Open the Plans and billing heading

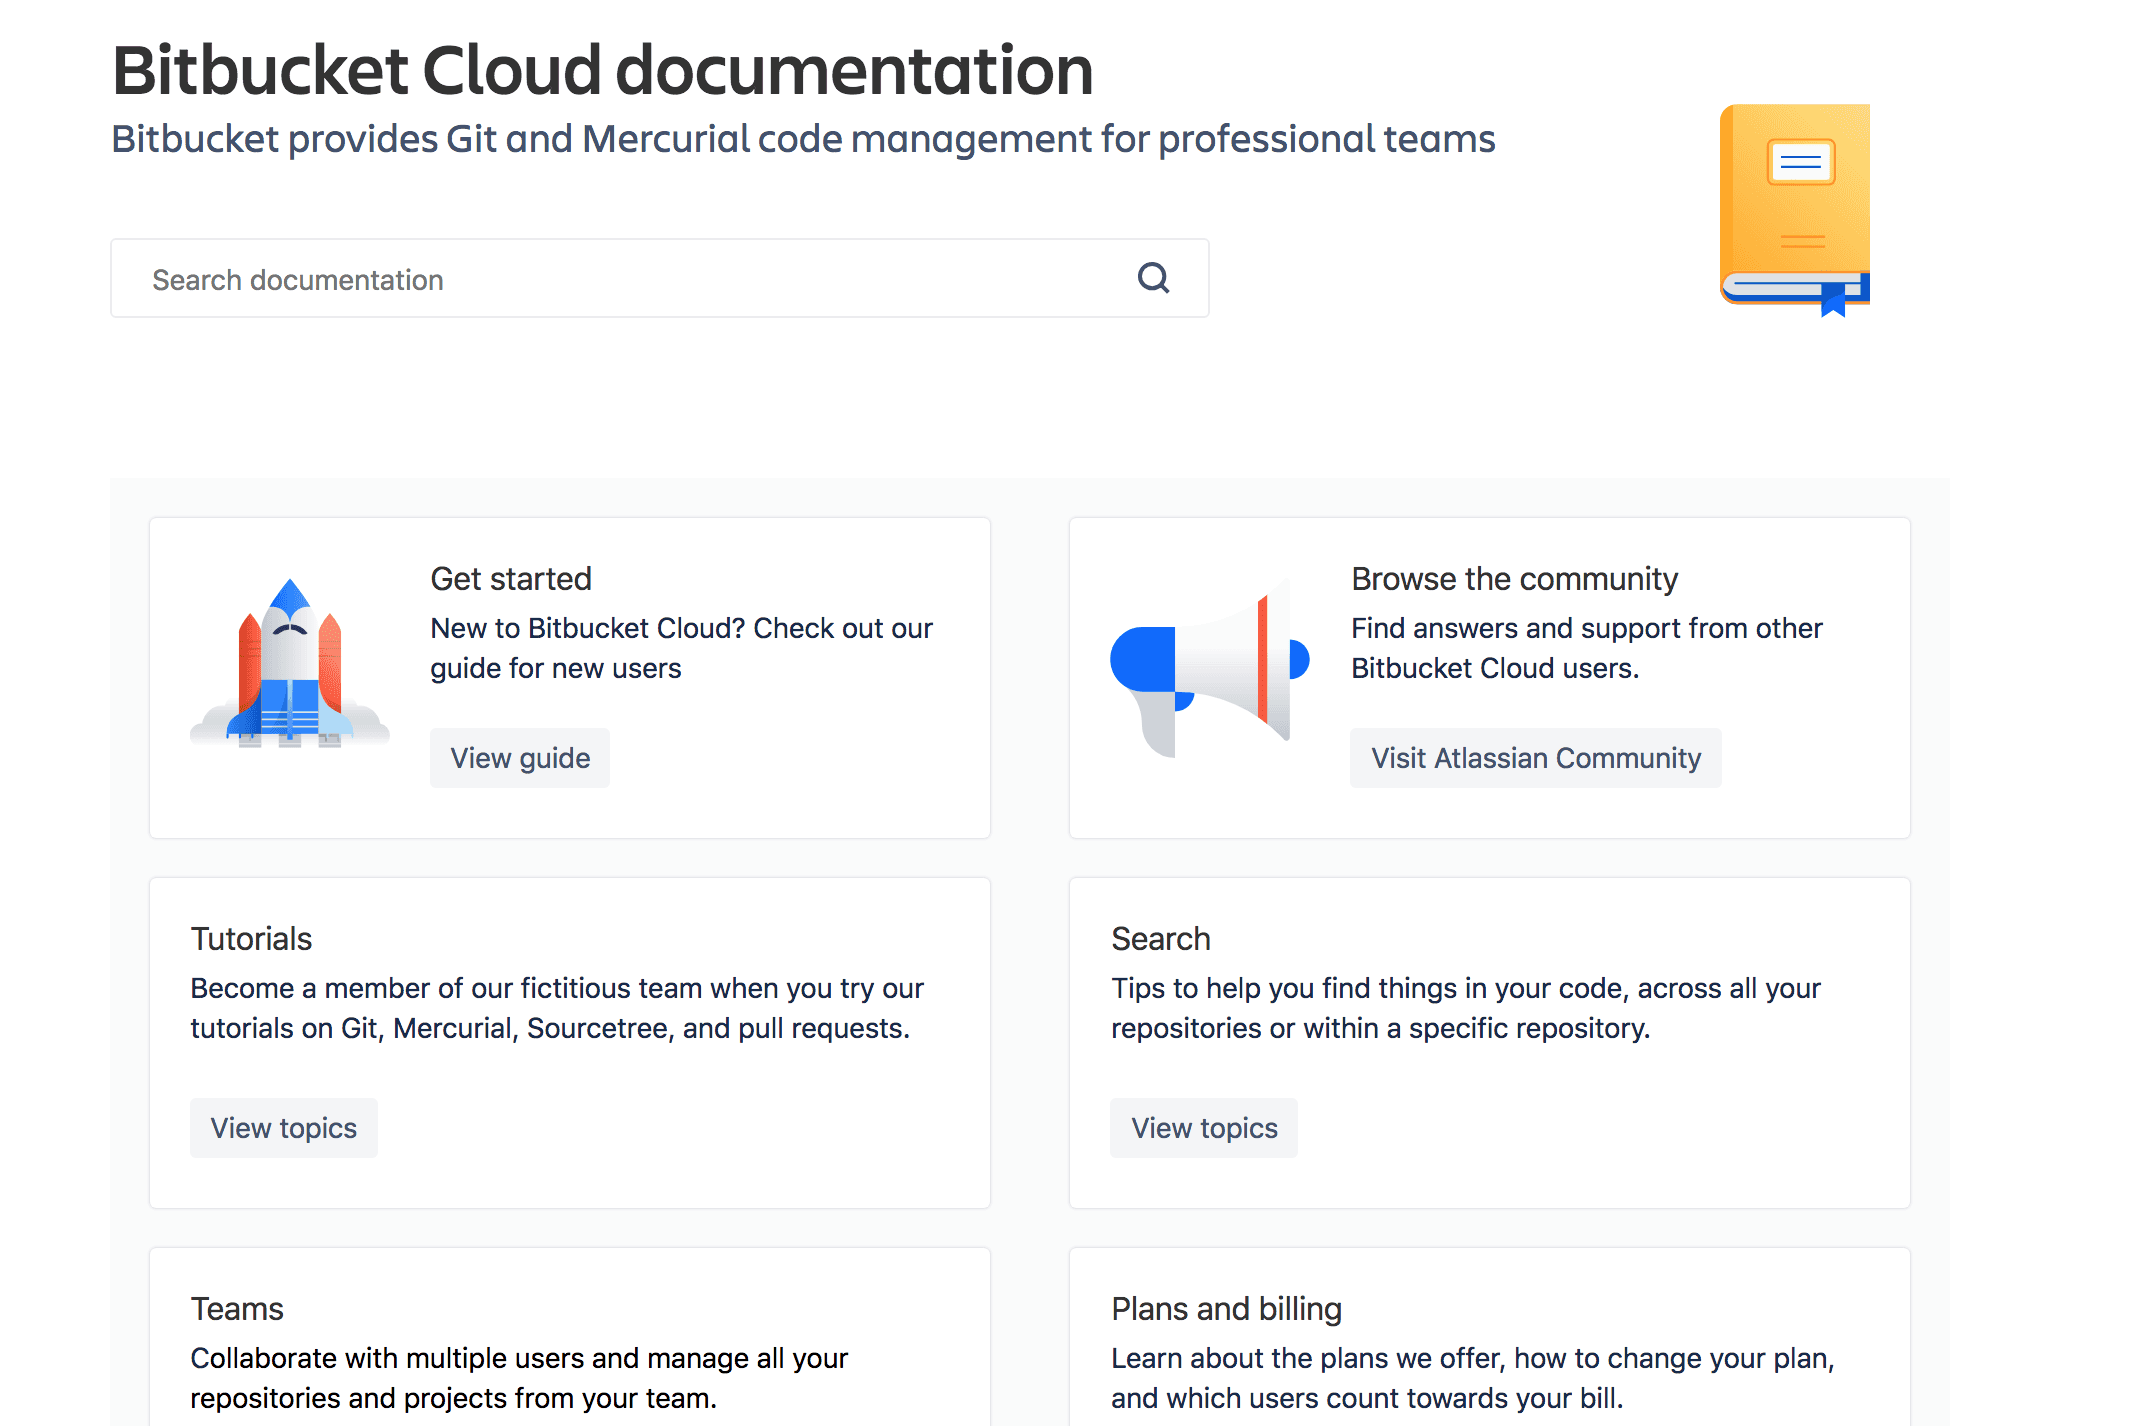[1226, 1309]
